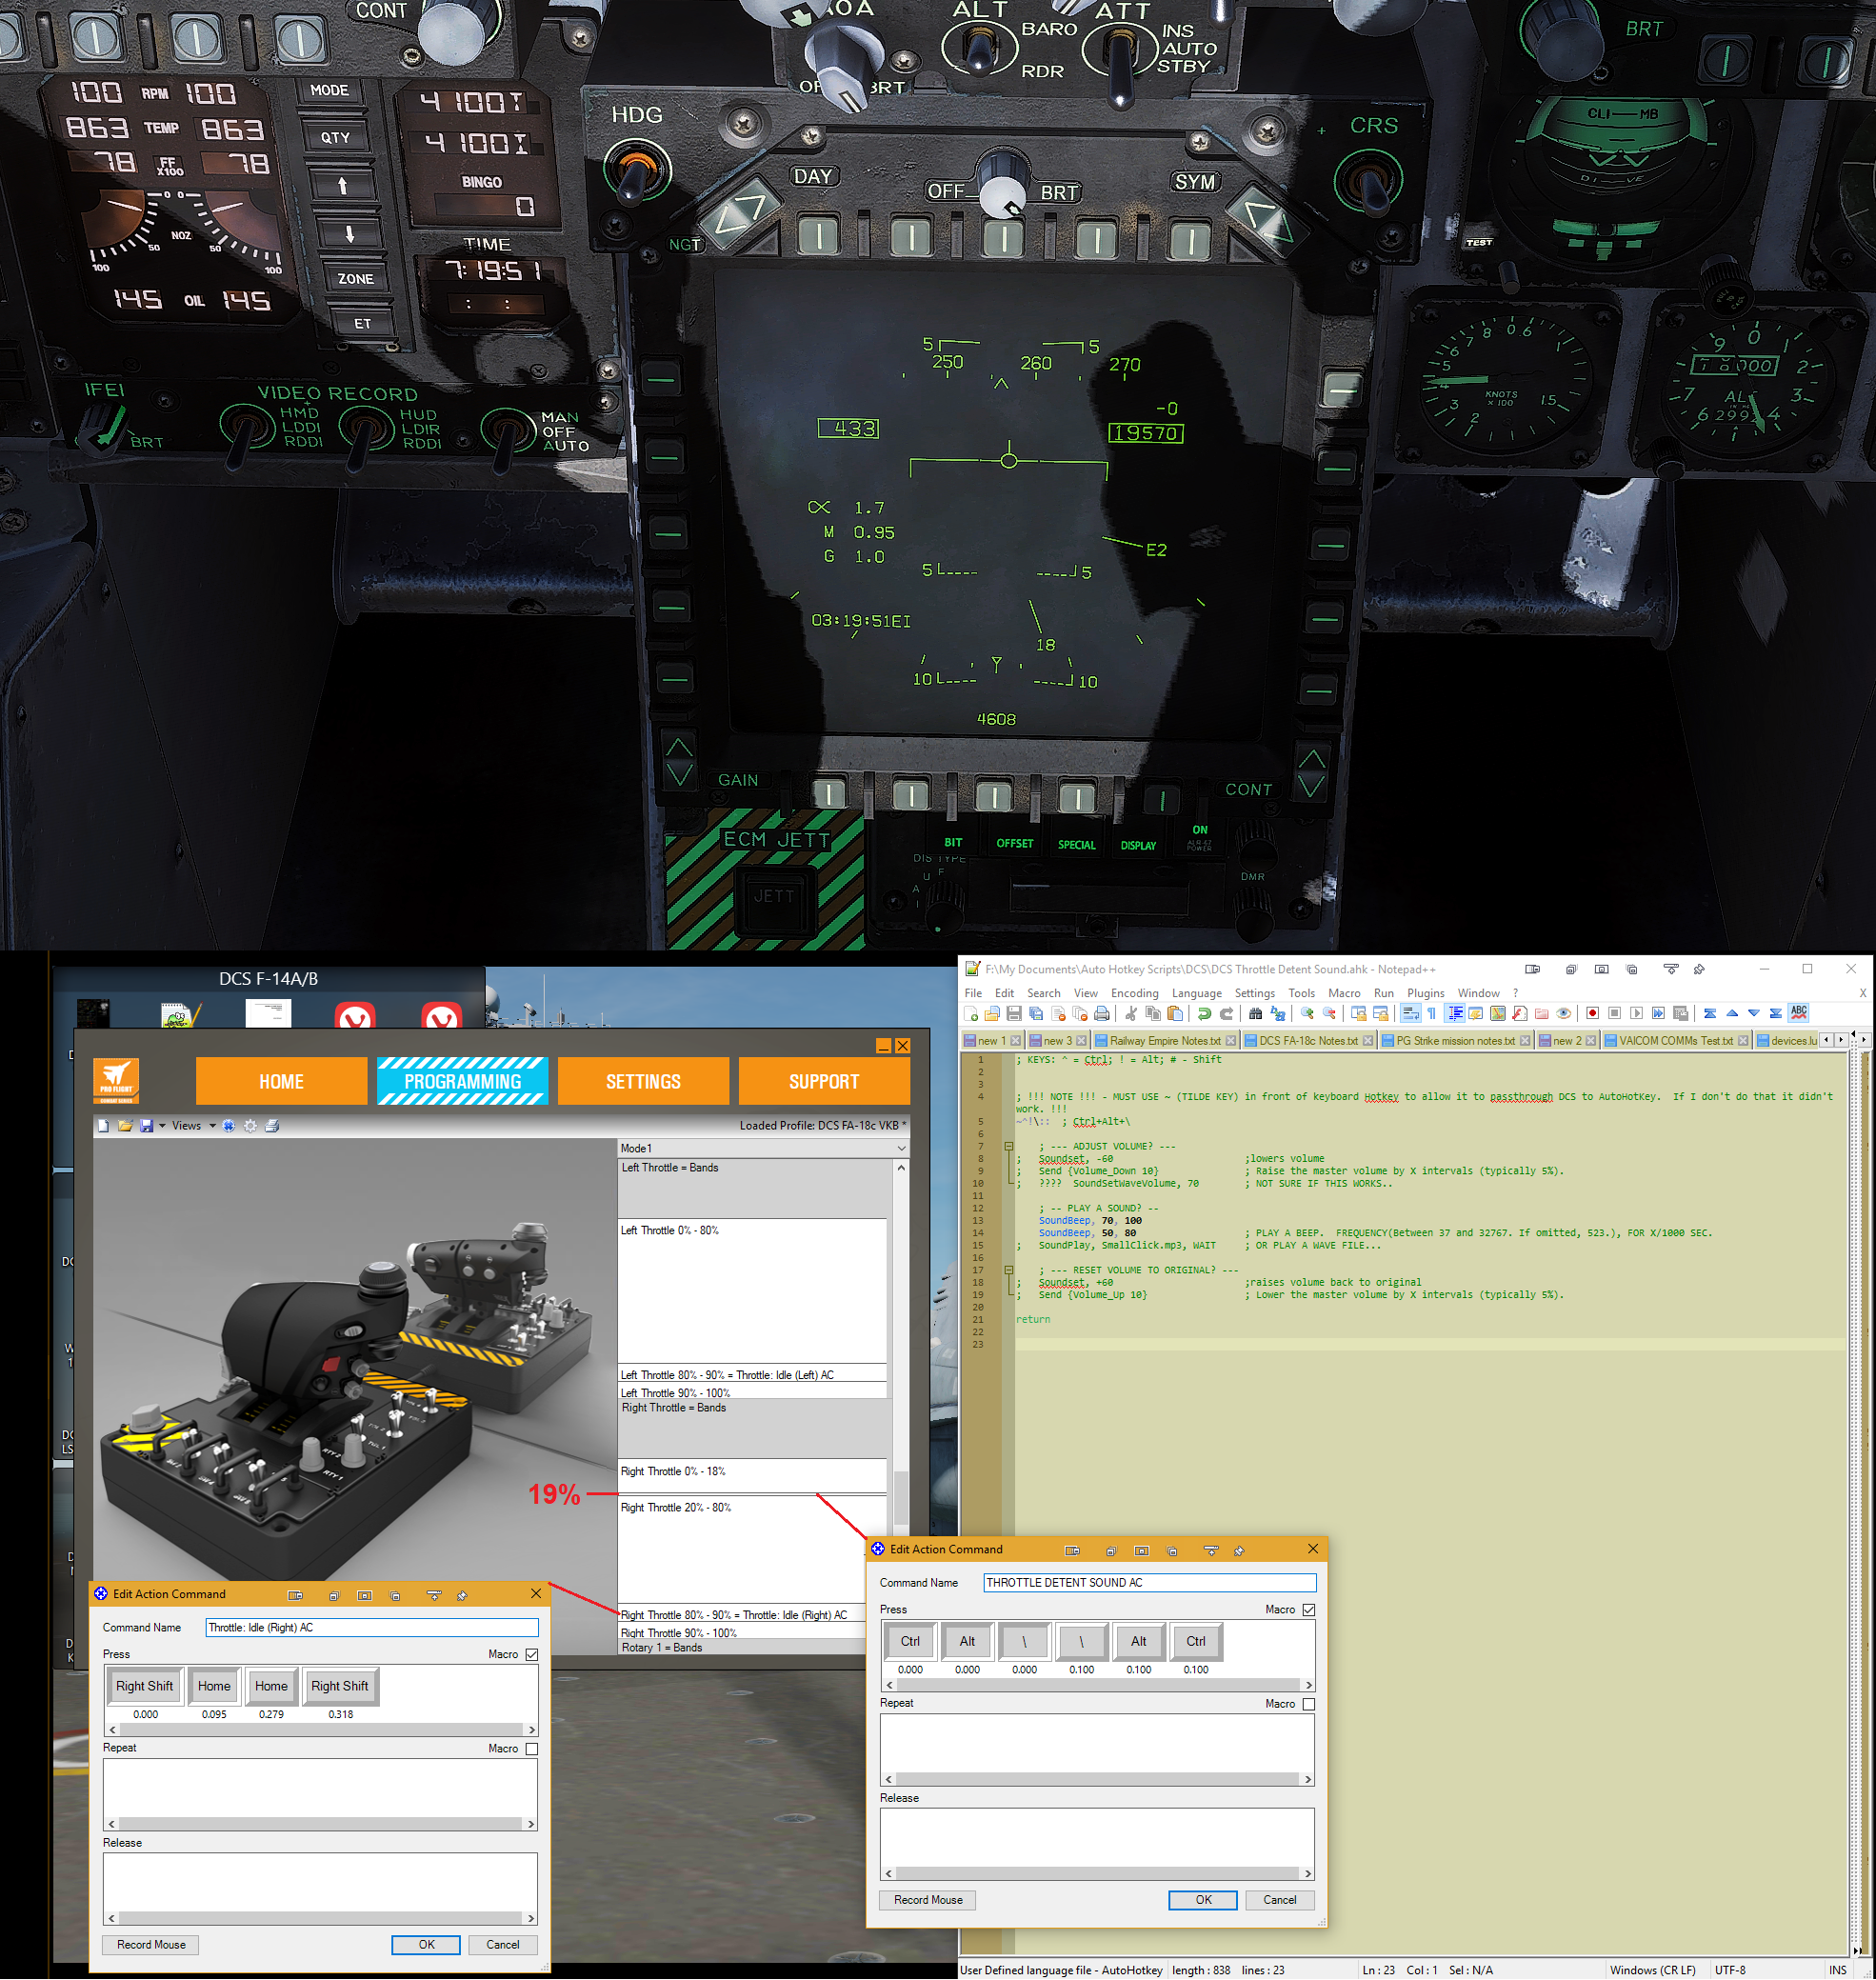Toggle Press Macro checkbox for Throttle Idle command
The image size is (1876, 1980).
click(532, 1655)
